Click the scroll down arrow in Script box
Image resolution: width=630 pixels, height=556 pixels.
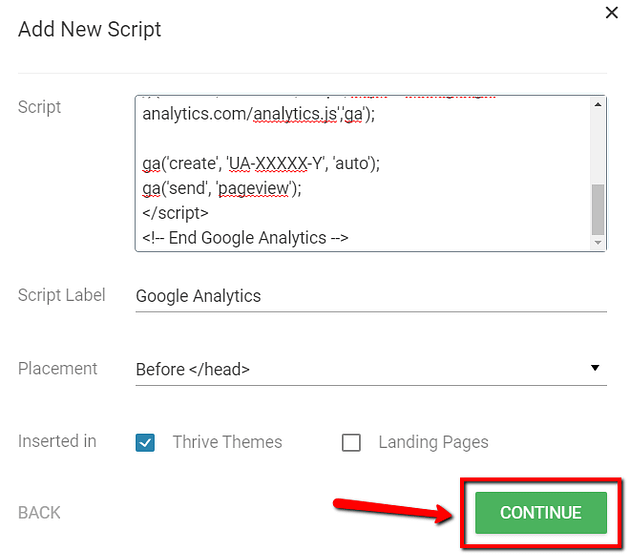click(598, 242)
